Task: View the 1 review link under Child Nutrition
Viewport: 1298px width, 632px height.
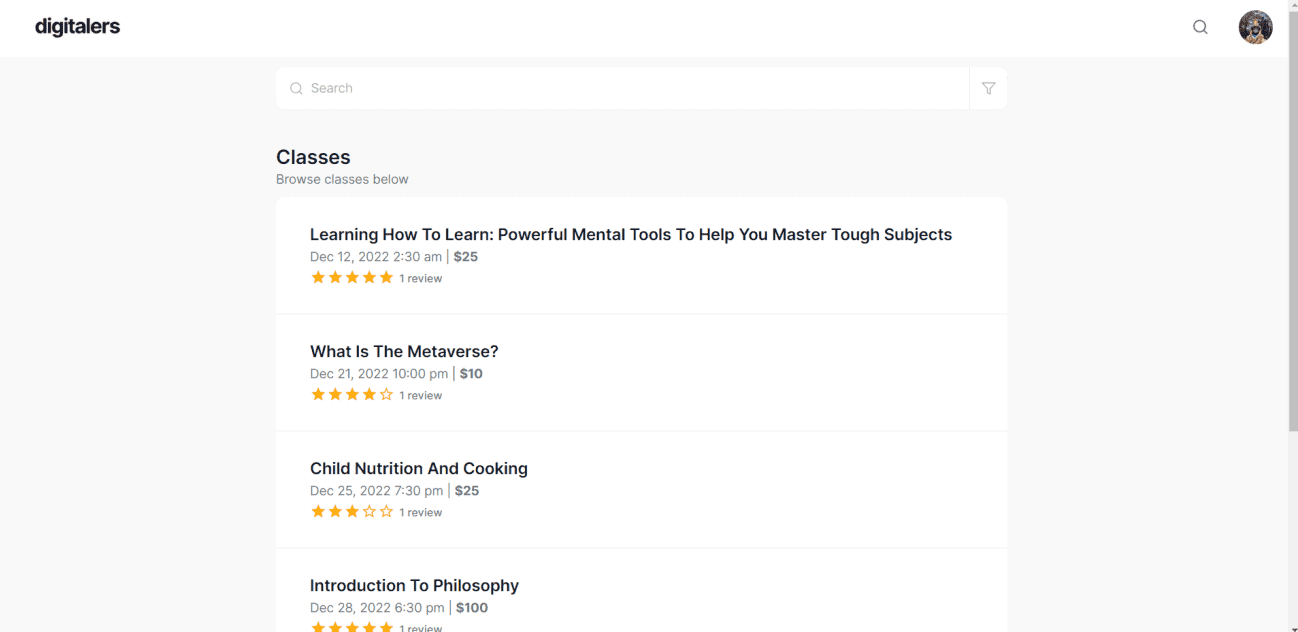Action: (x=420, y=513)
